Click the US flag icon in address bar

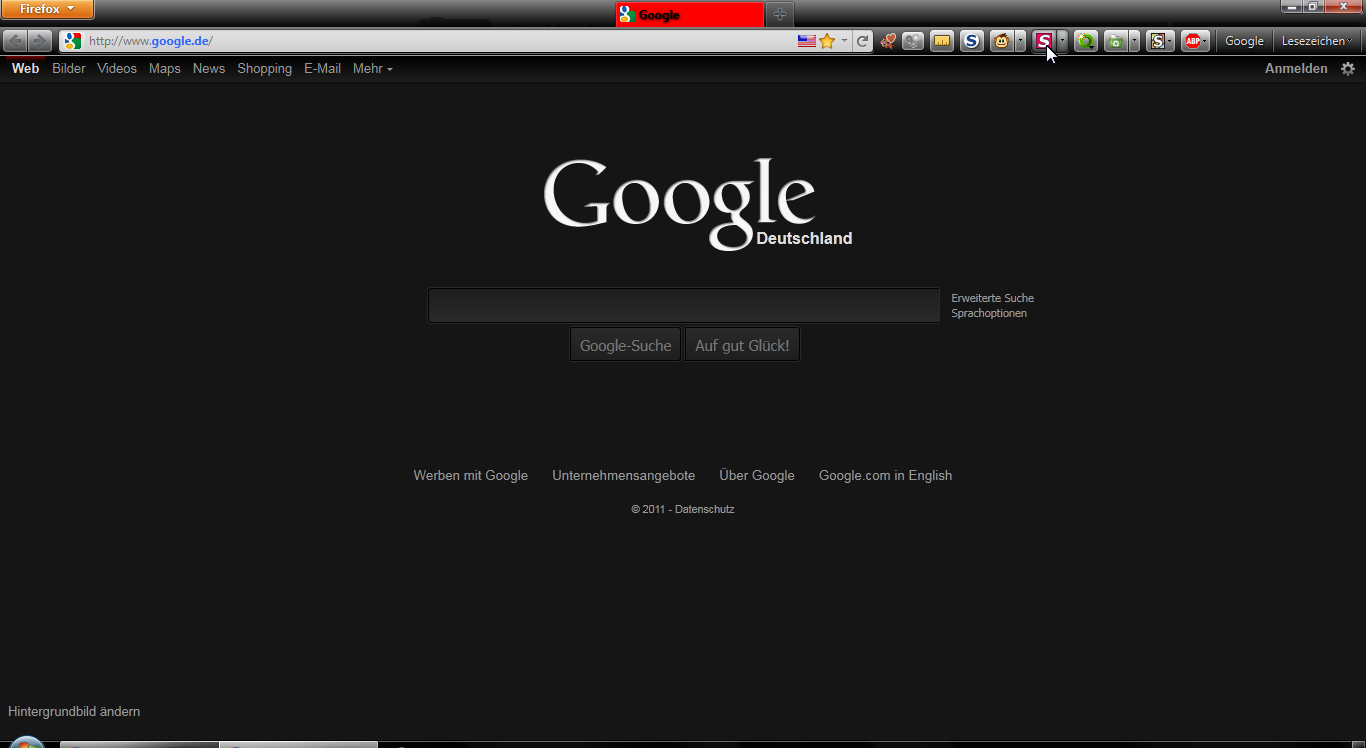point(806,41)
